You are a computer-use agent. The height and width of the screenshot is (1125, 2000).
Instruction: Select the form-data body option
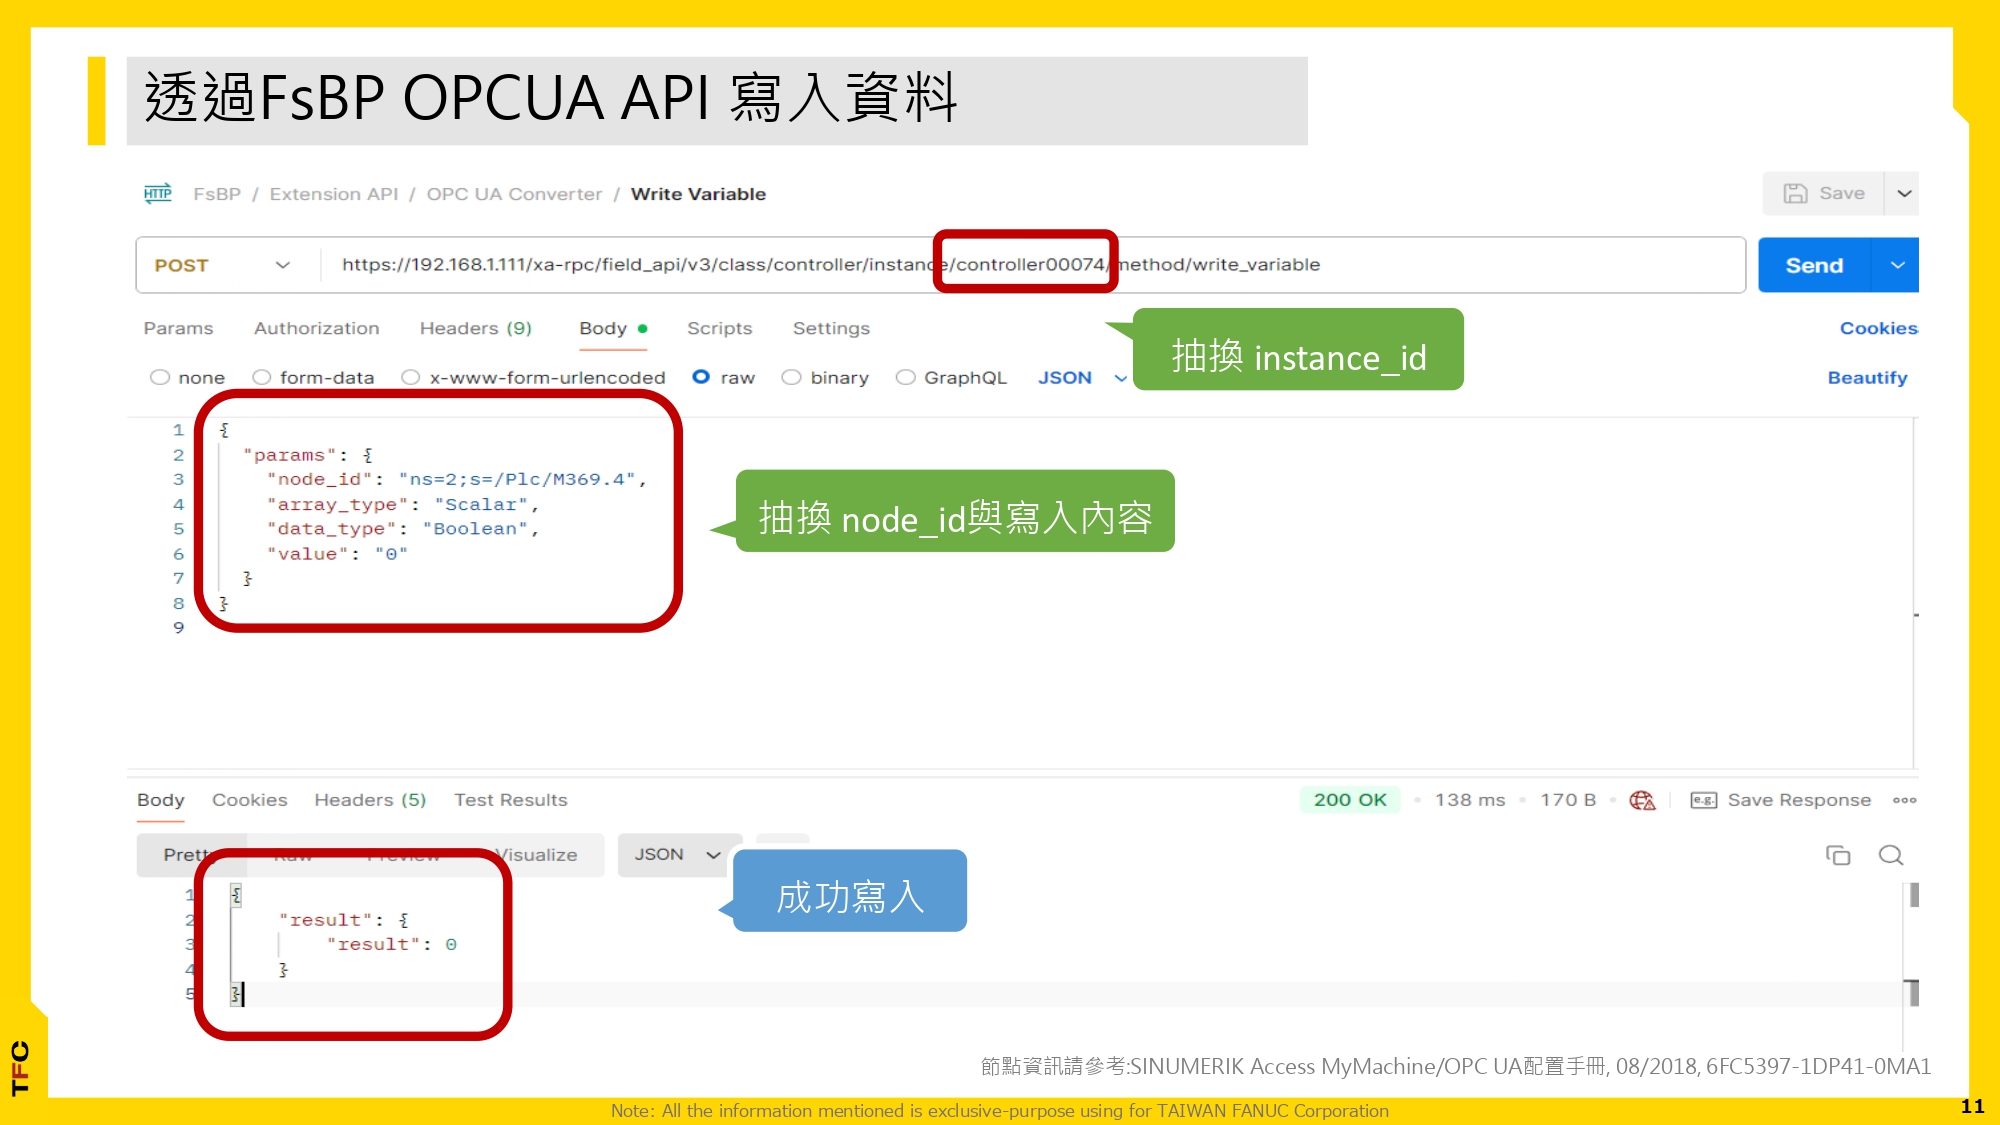pyautogui.click(x=262, y=377)
